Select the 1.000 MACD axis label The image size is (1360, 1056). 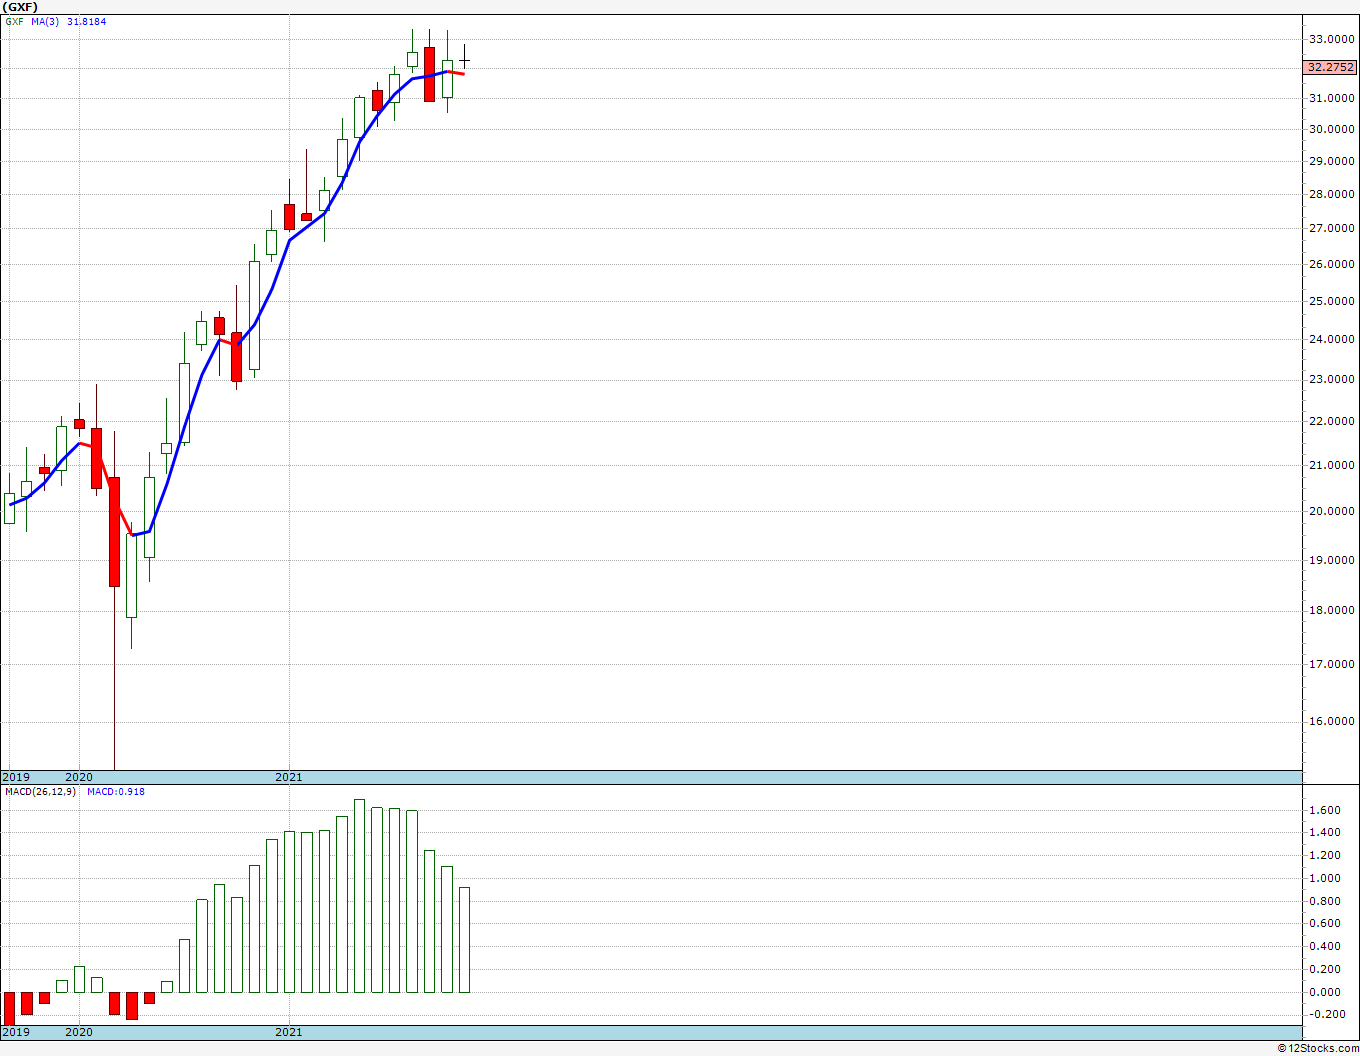point(1325,878)
